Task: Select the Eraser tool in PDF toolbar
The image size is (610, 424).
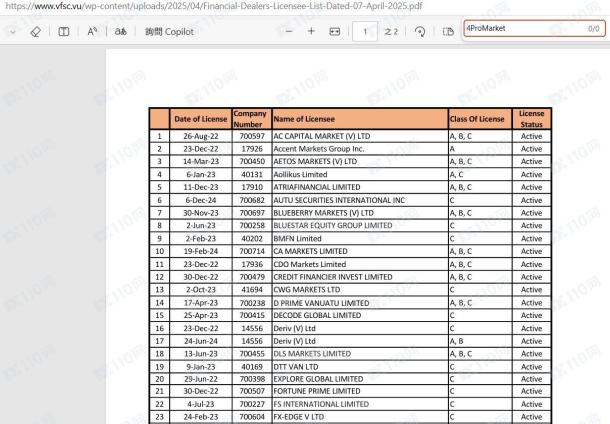Action: [35, 32]
